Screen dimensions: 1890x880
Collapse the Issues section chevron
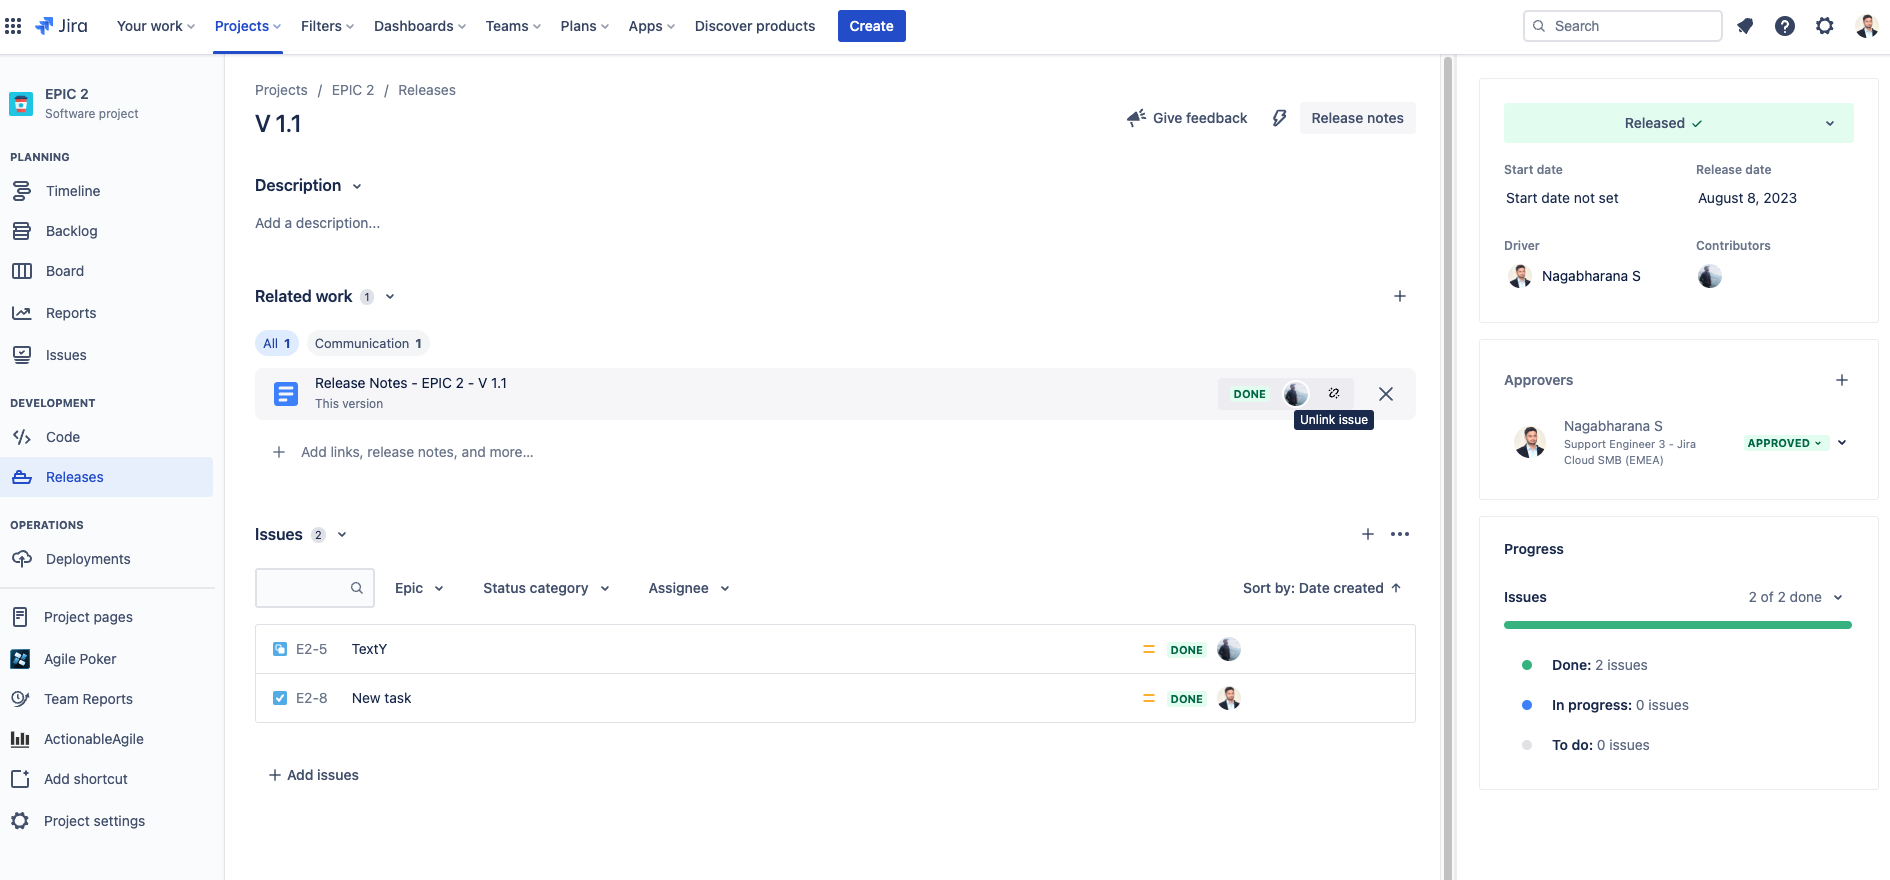tap(342, 535)
